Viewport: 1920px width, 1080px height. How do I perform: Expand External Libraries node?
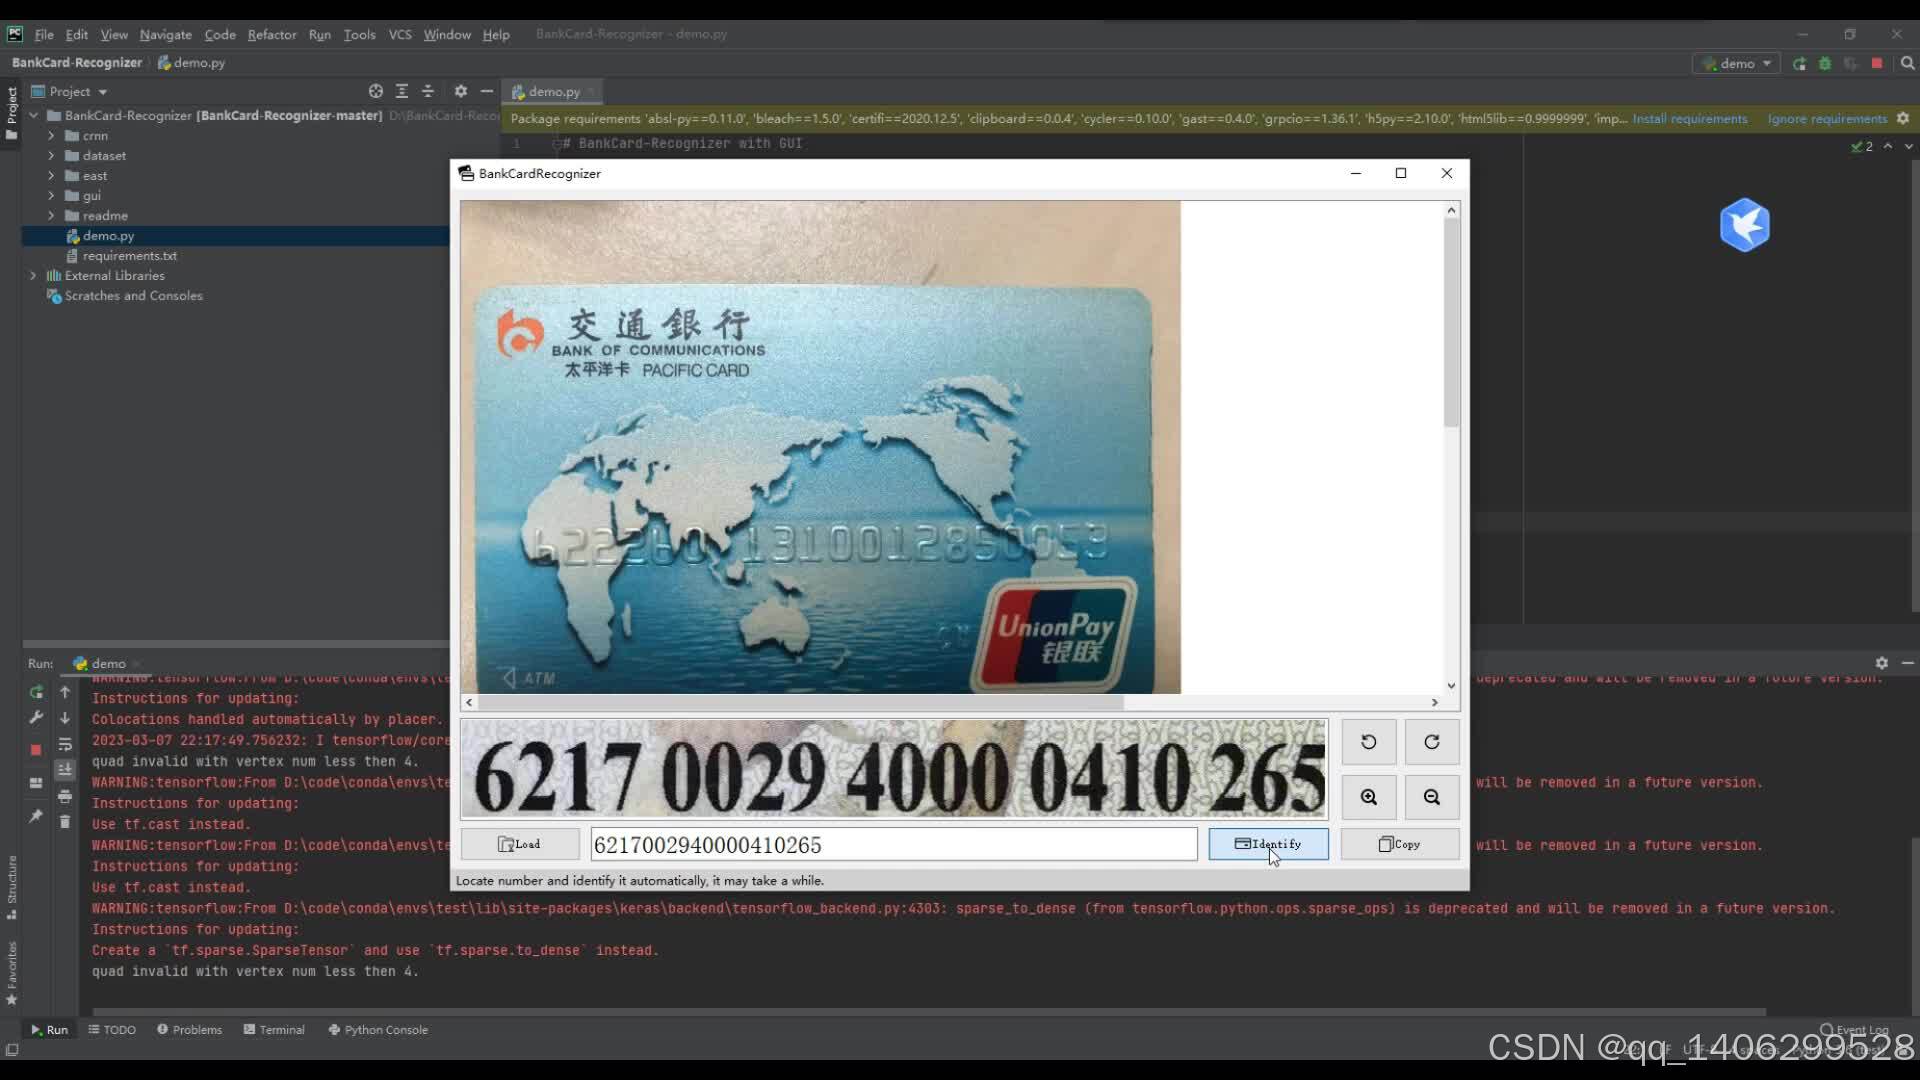click(x=34, y=276)
